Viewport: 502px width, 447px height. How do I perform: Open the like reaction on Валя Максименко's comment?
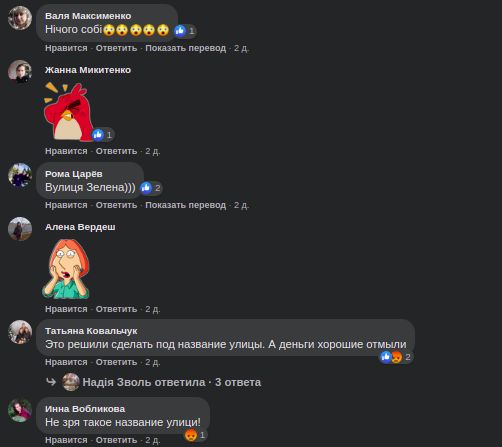pyautogui.click(x=185, y=31)
